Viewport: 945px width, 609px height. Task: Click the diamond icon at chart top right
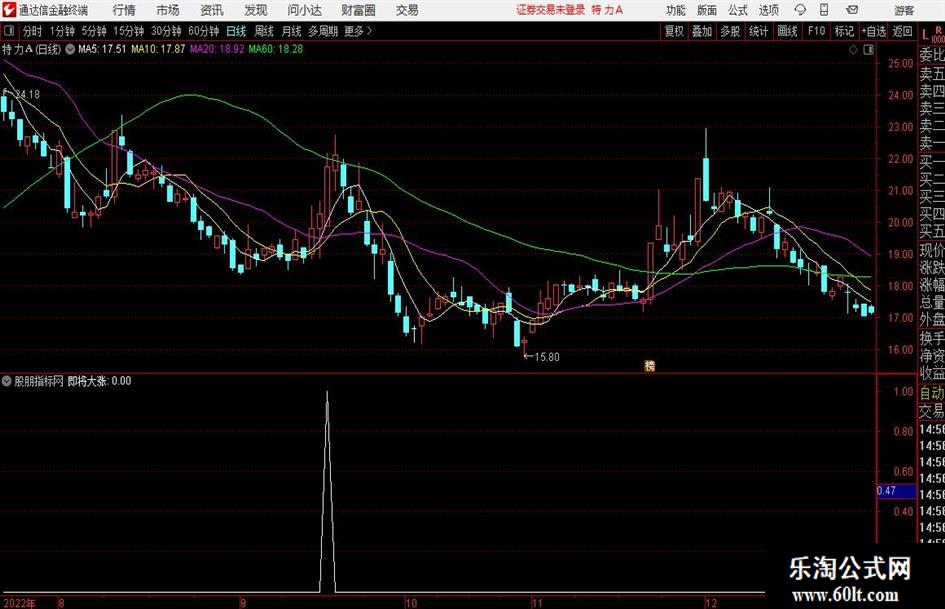pyautogui.click(x=853, y=50)
